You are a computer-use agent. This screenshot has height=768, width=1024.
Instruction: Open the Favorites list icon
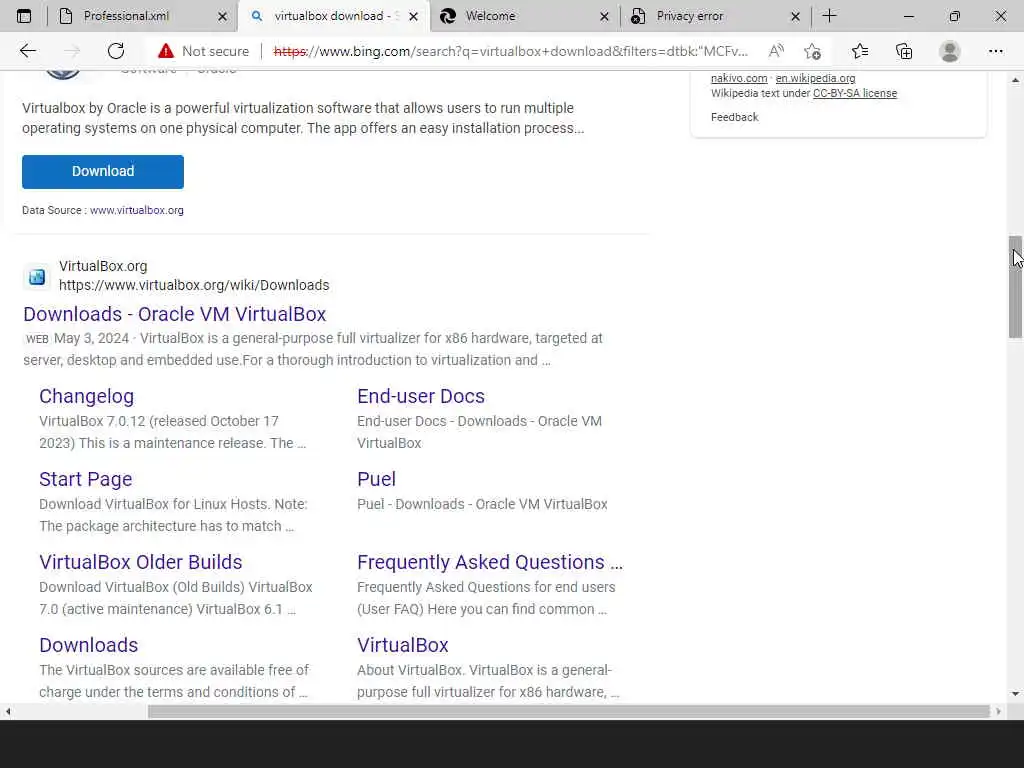(x=860, y=51)
